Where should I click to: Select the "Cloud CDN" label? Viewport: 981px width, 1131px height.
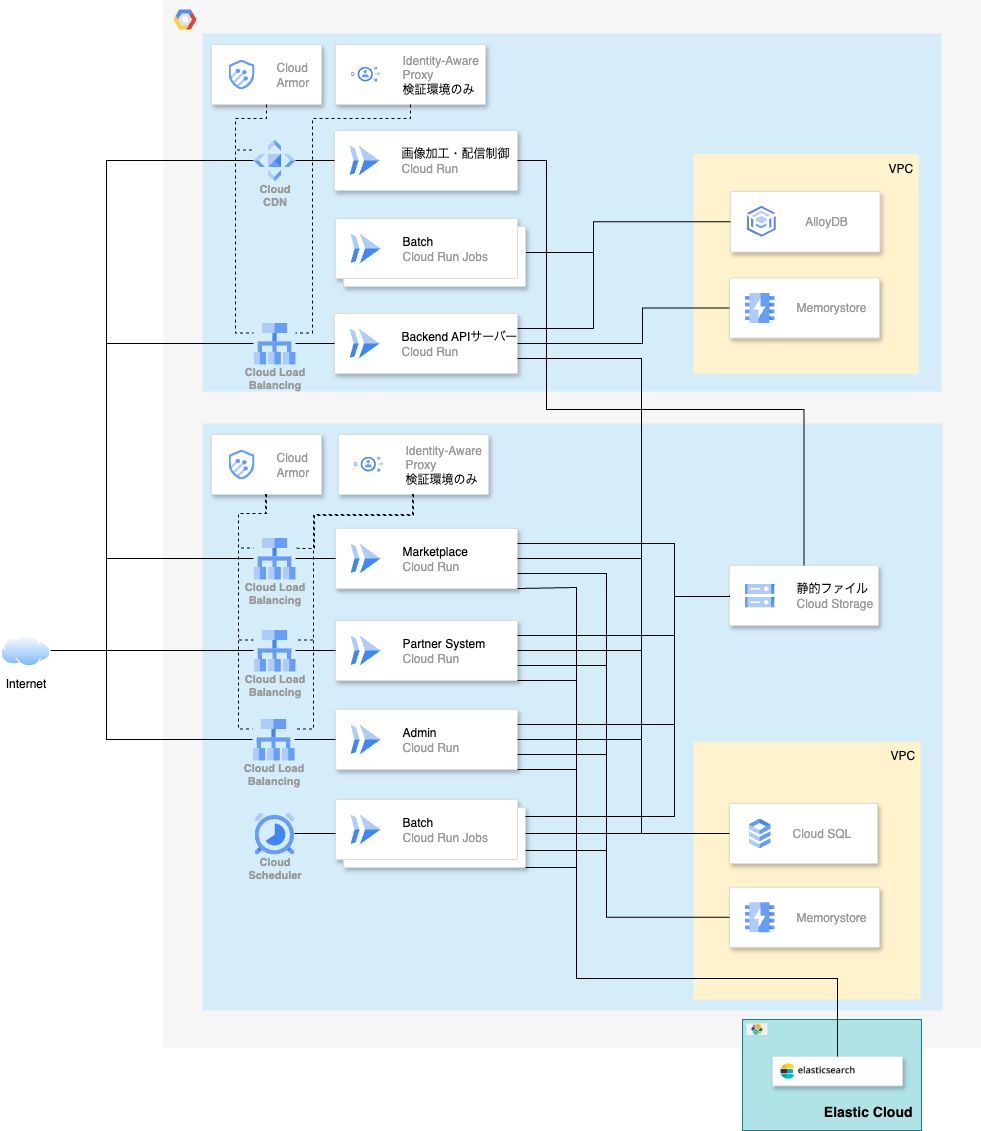click(275, 195)
